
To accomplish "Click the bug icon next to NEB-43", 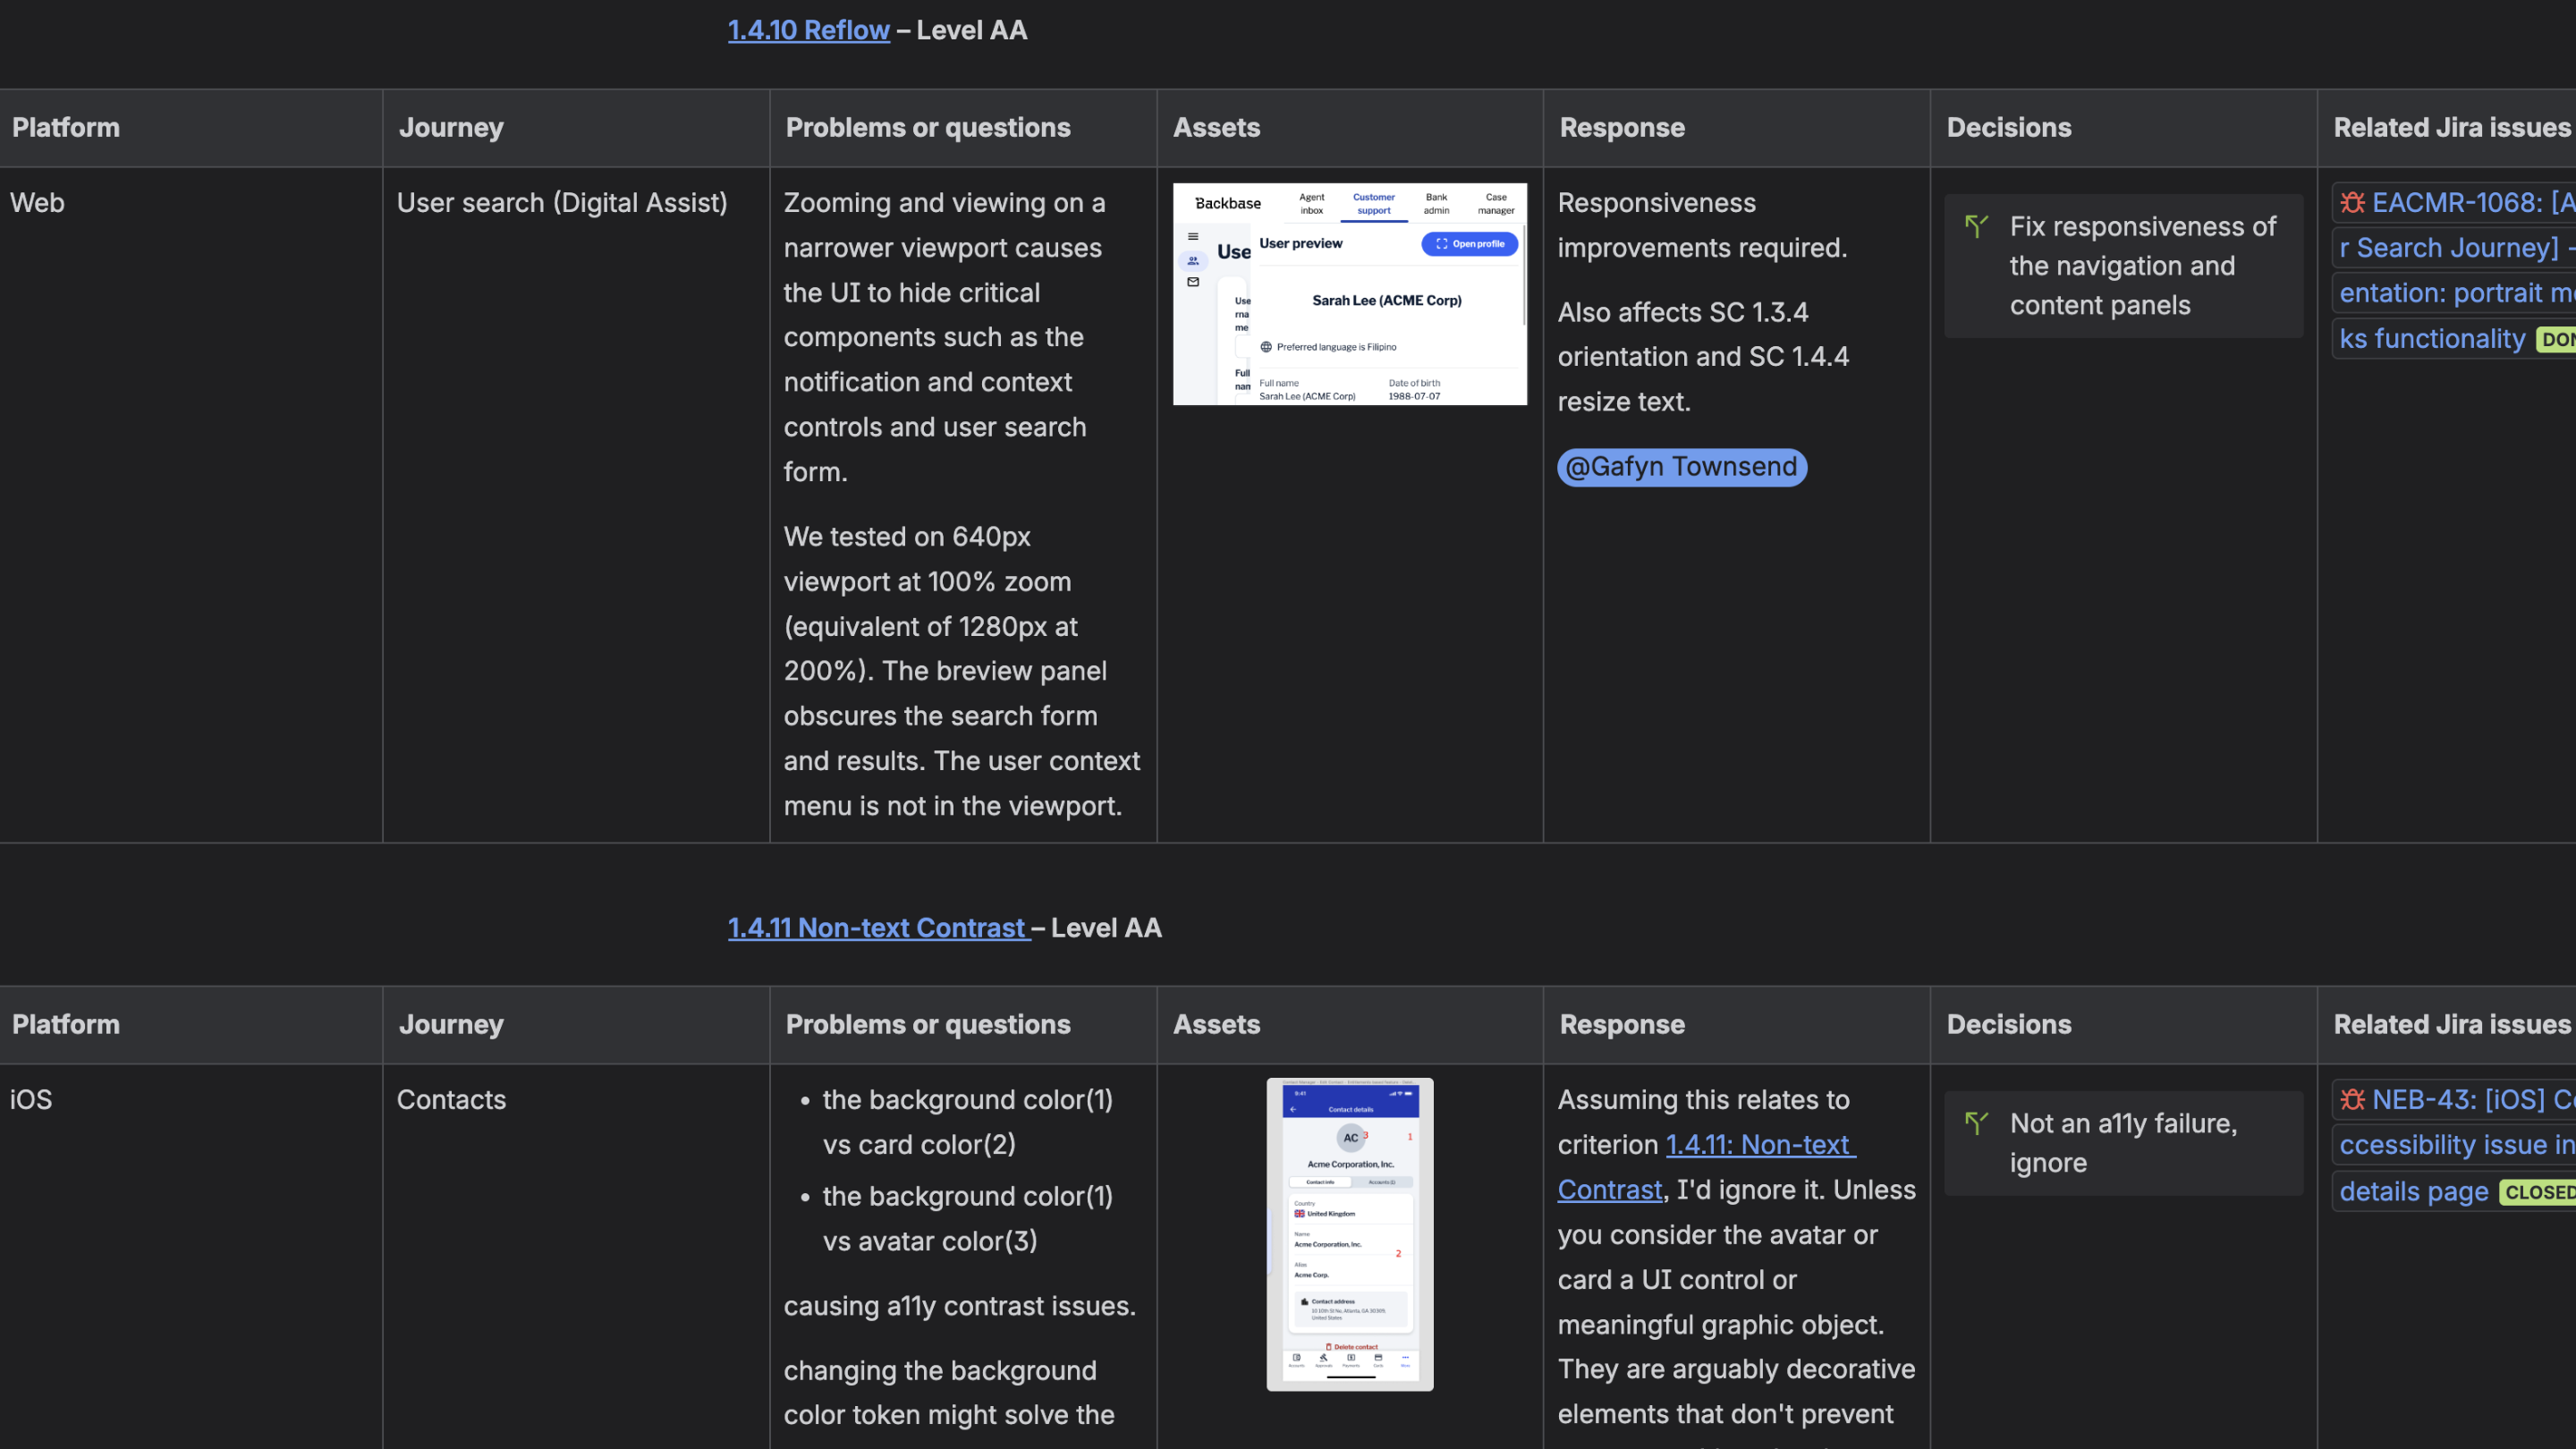I will pyautogui.click(x=2352, y=1100).
